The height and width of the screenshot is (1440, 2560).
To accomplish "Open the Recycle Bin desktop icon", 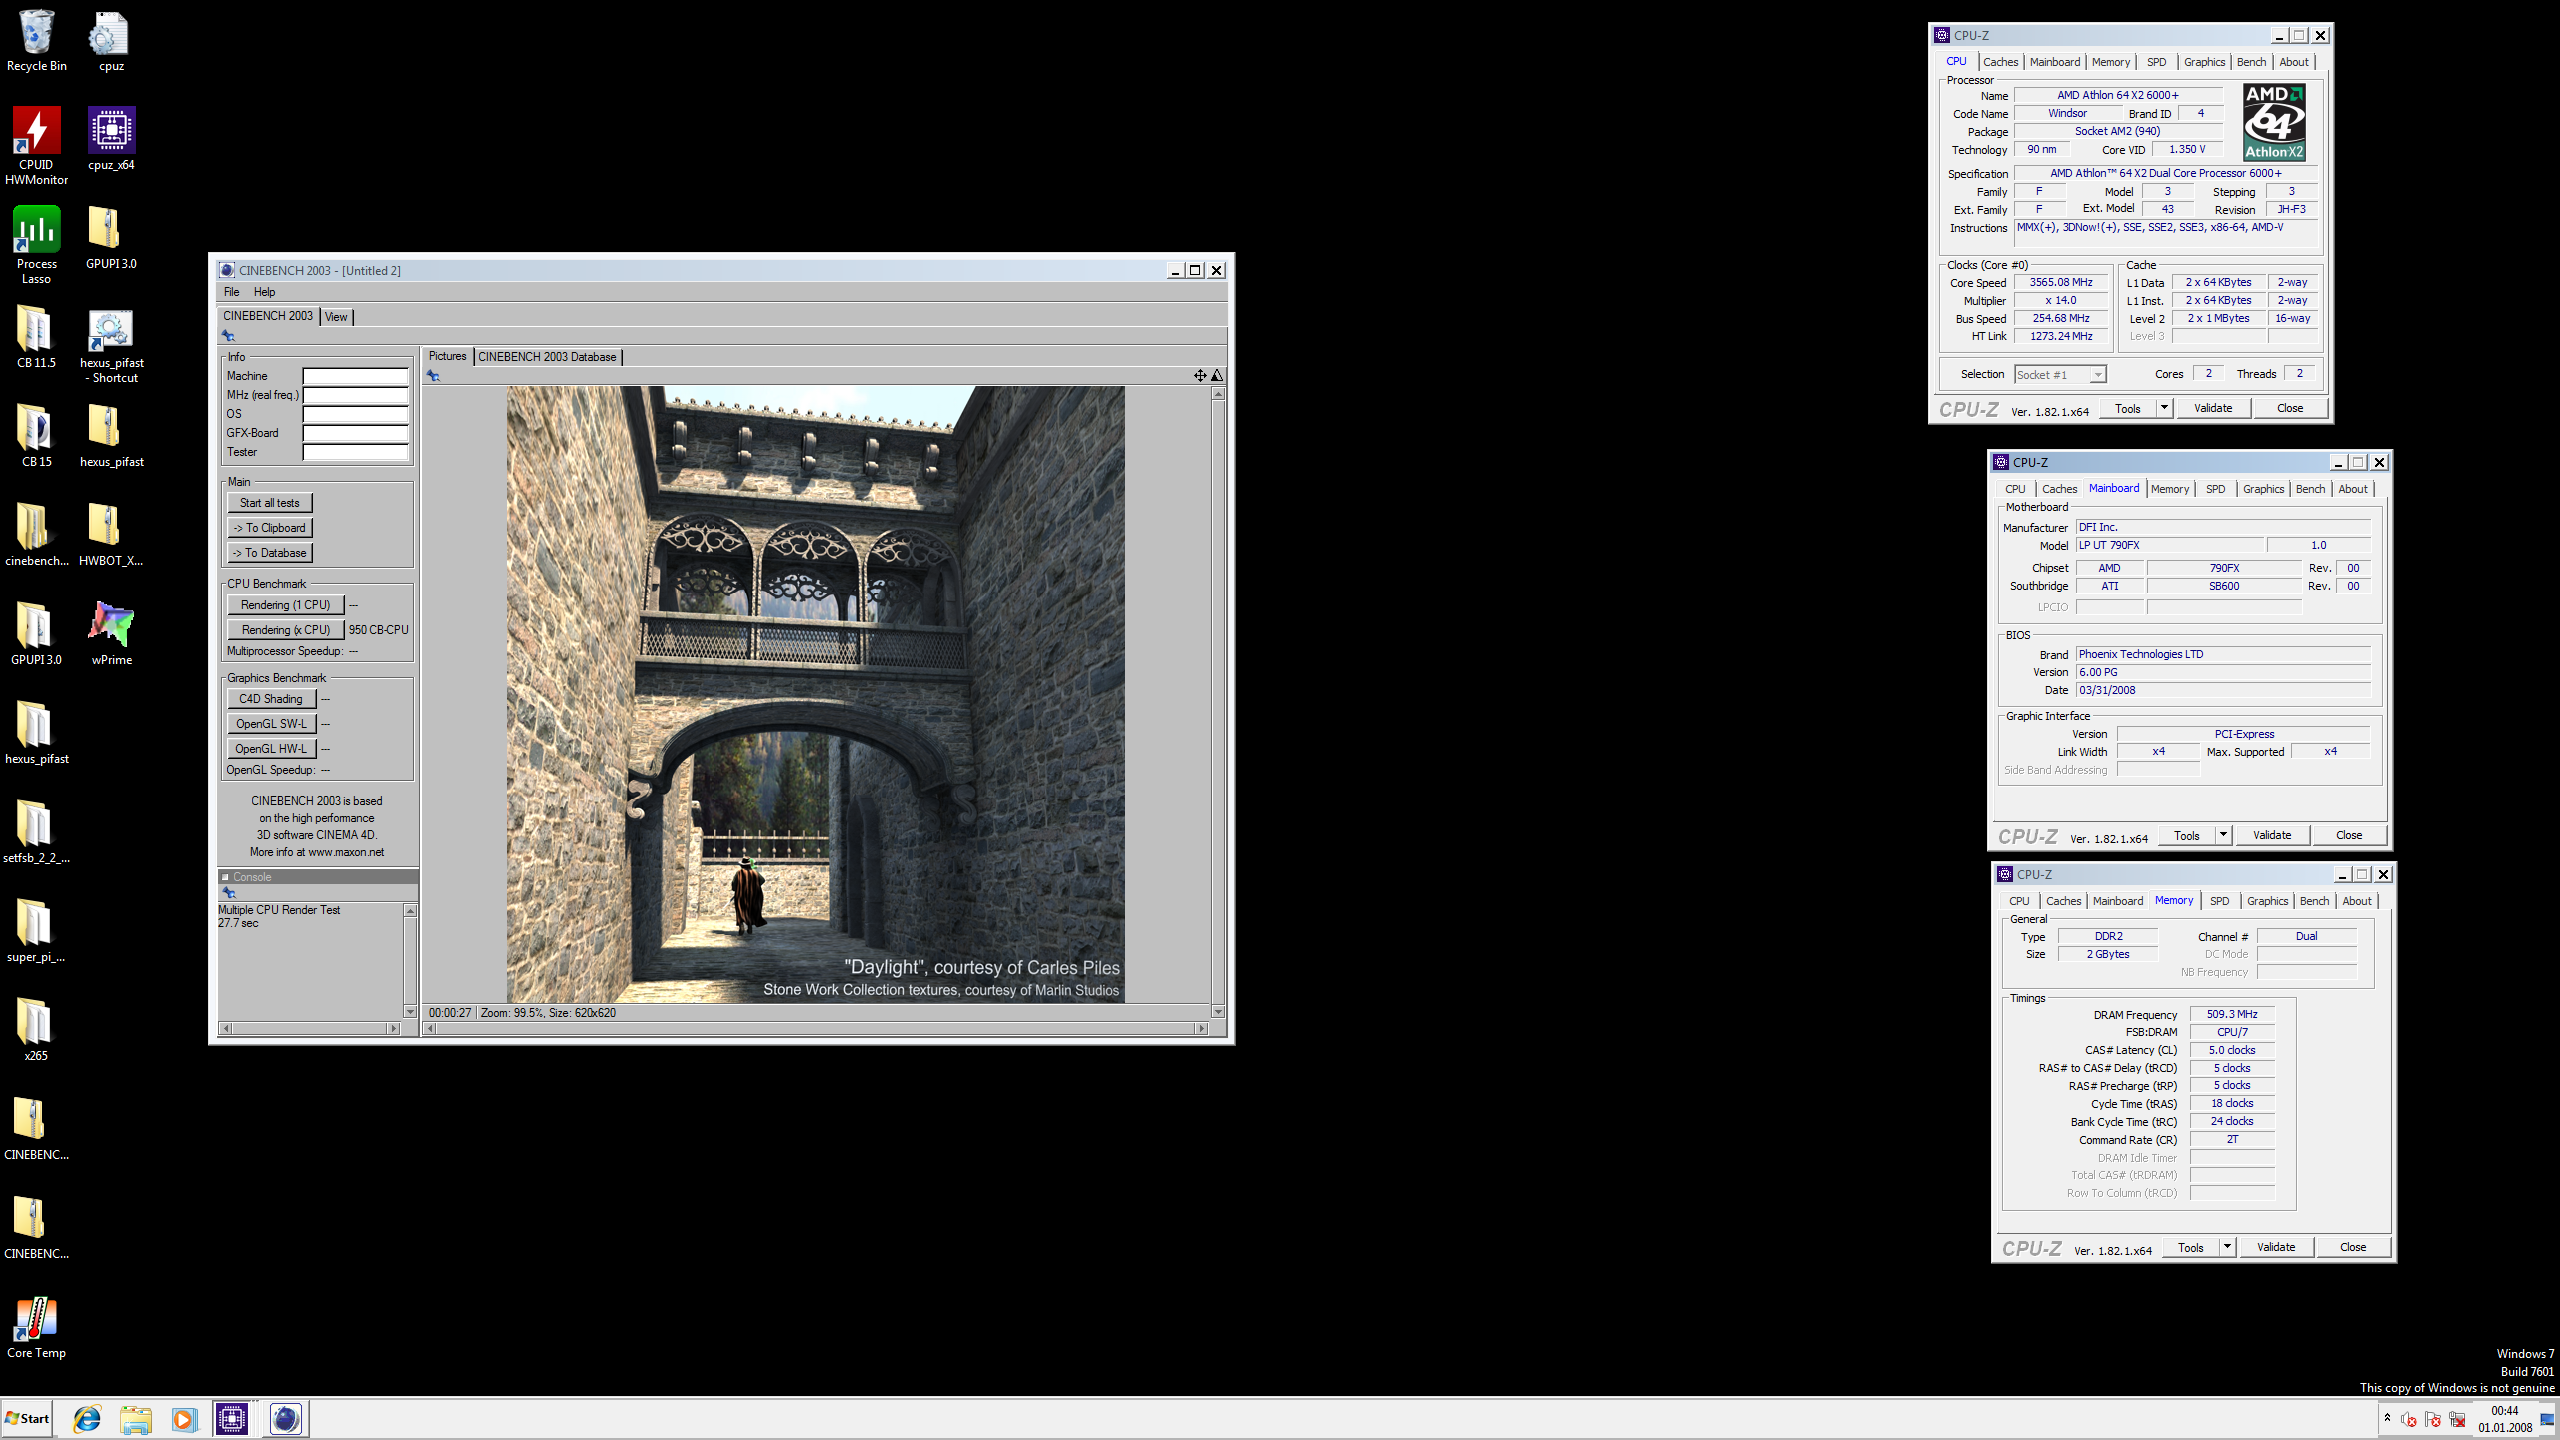I will click(x=37, y=41).
